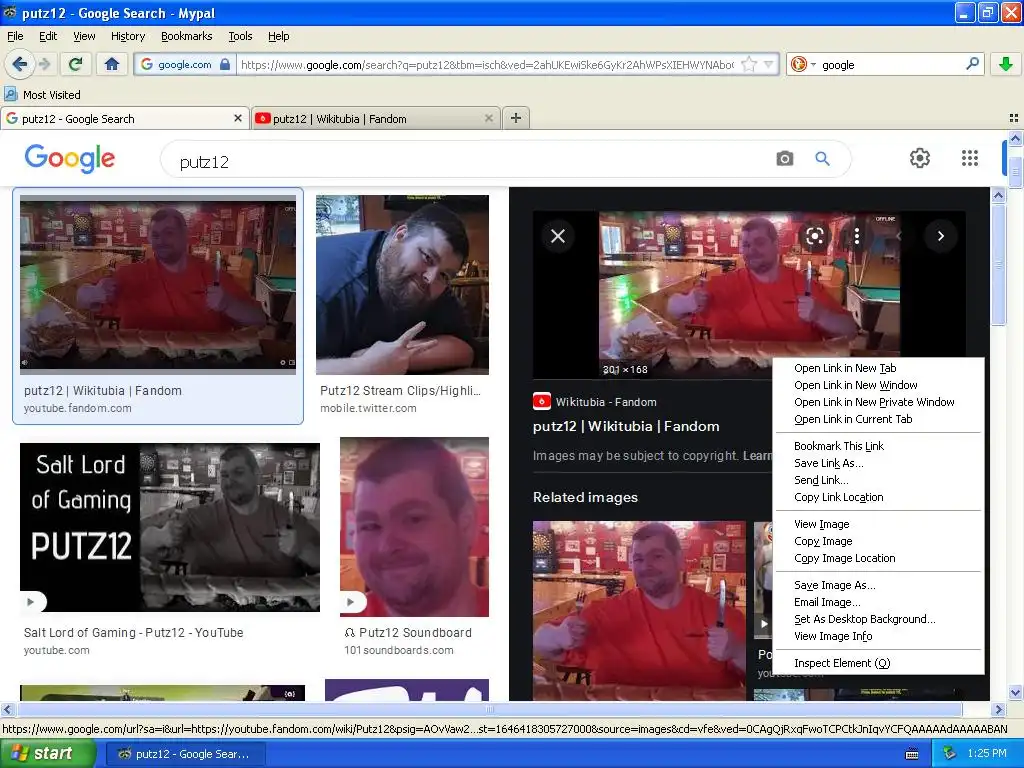
Task: Click the Google logo
Action: [x=70, y=159]
